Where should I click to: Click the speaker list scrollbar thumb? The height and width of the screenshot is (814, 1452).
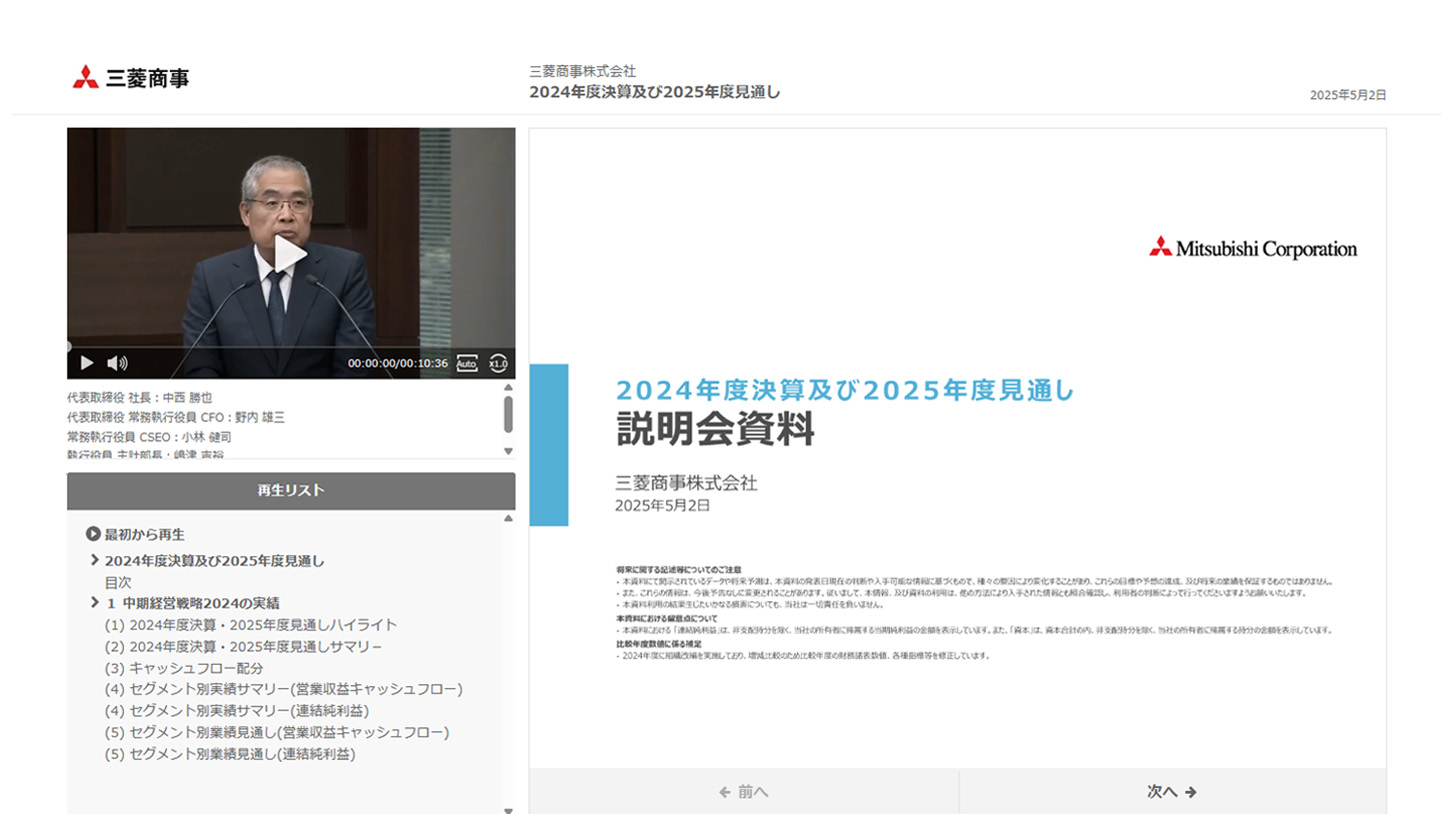pyautogui.click(x=508, y=413)
